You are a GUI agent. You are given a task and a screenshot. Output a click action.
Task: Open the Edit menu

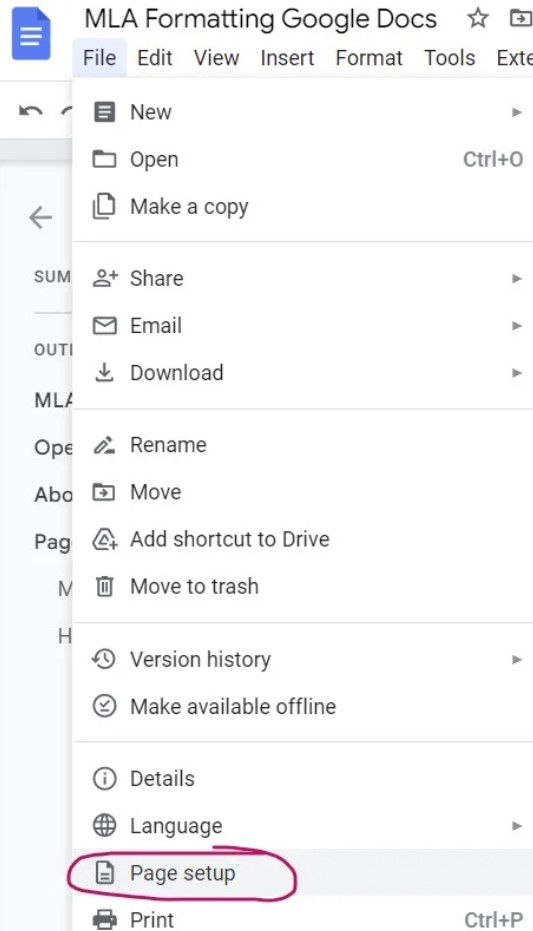click(154, 58)
